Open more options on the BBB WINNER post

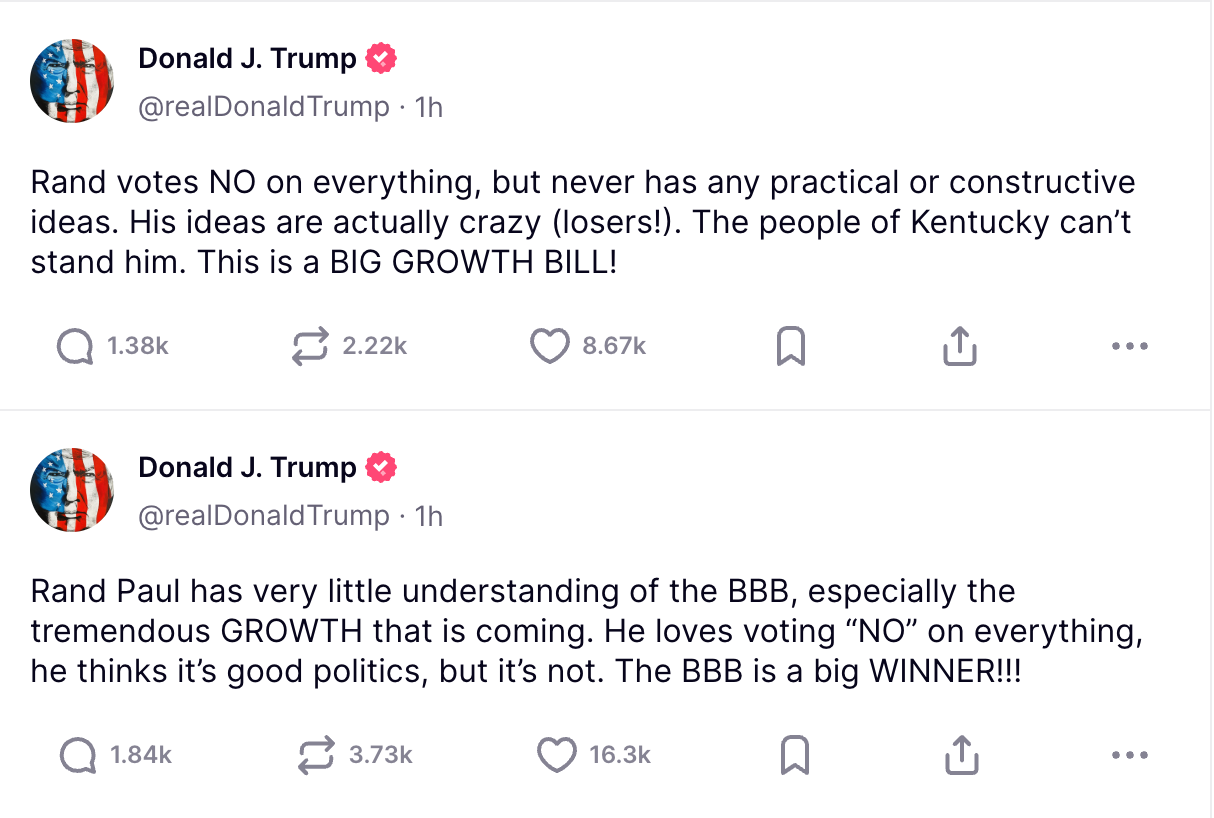tap(1130, 755)
